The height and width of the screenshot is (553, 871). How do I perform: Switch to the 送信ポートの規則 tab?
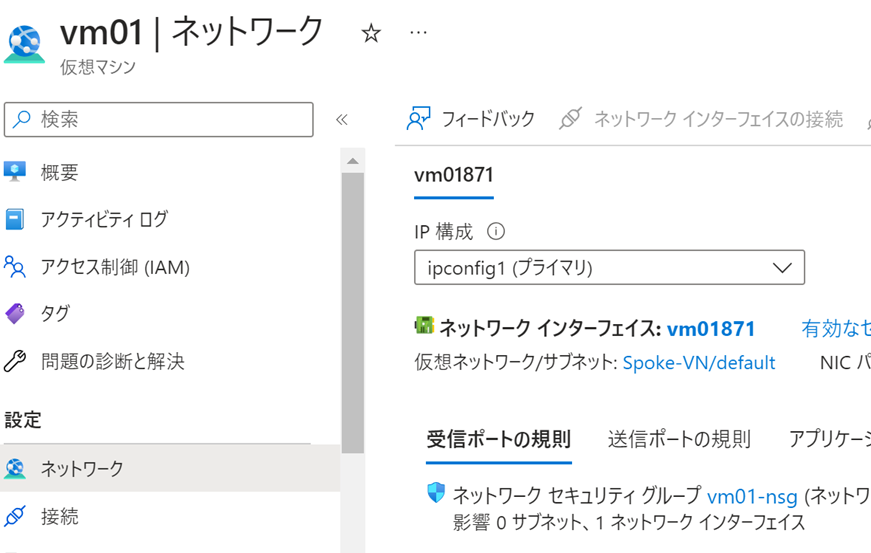(x=679, y=439)
